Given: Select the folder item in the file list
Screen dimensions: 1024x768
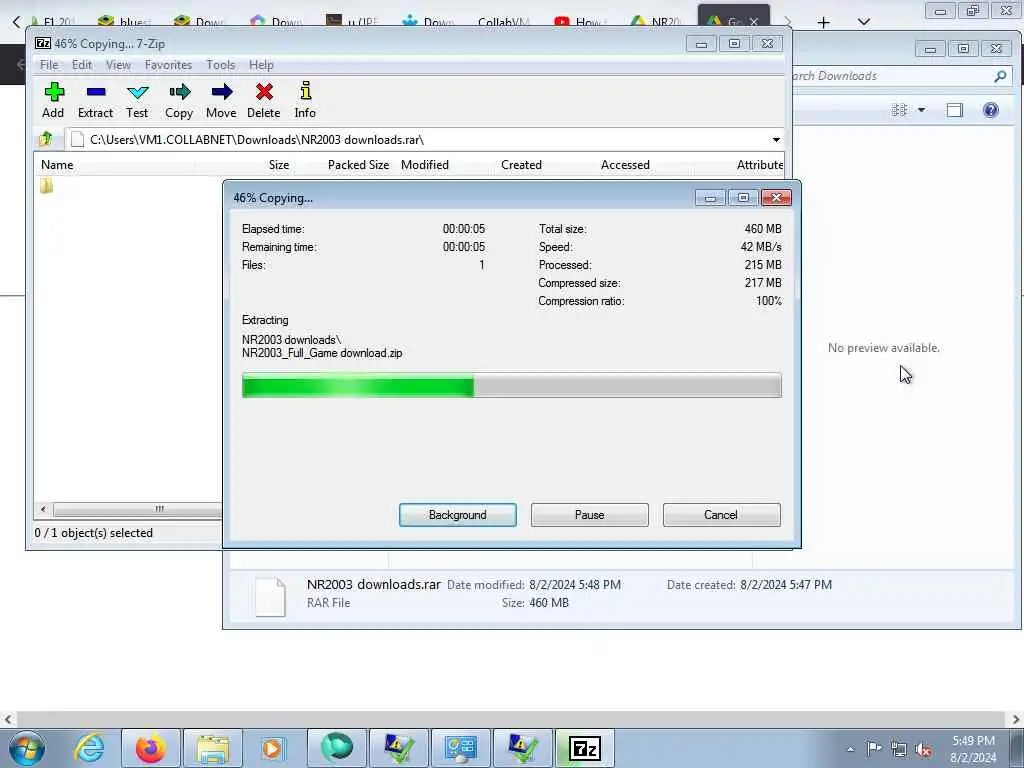Looking at the screenshot, I should click(x=46, y=186).
